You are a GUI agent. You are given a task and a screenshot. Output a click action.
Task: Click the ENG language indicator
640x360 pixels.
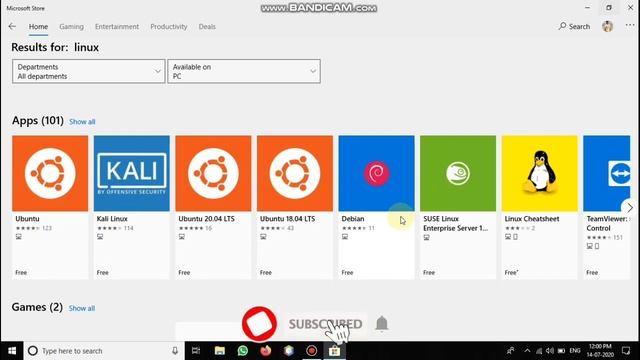point(575,351)
